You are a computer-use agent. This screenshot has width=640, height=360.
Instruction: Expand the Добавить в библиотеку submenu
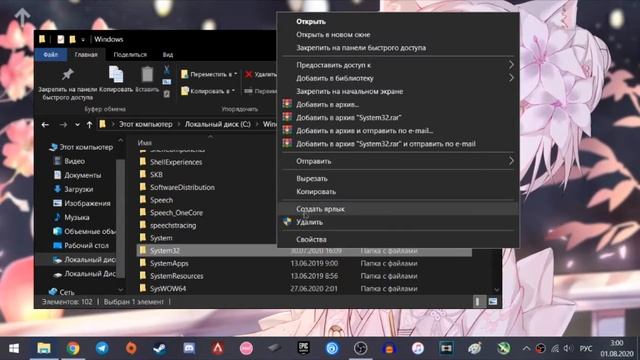pos(511,78)
